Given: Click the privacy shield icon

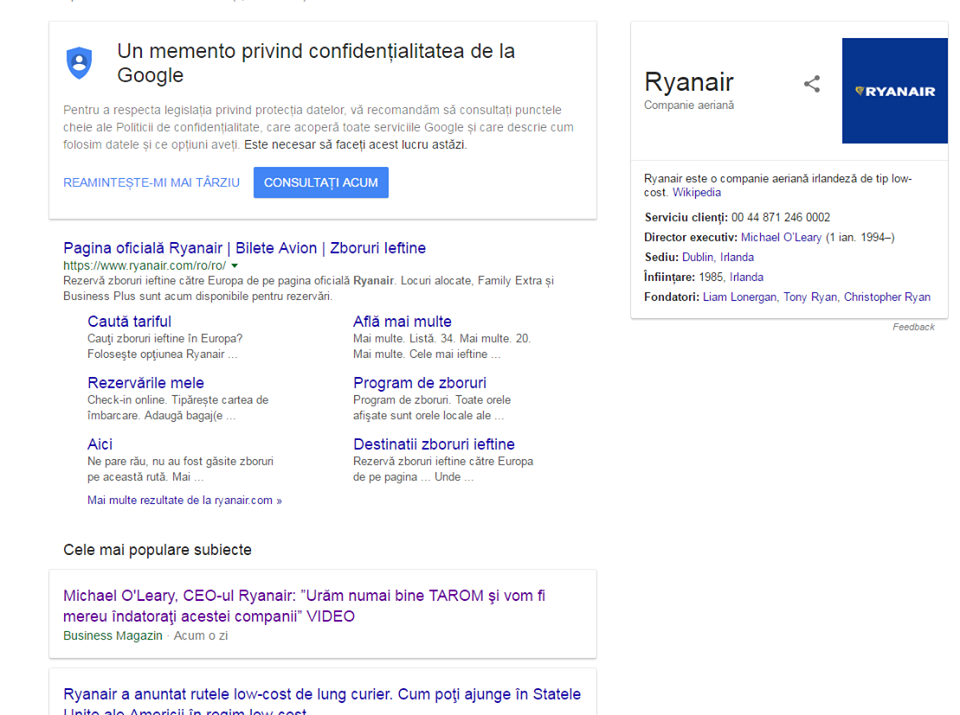Looking at the screenshot, I should [x=79, y=63].
